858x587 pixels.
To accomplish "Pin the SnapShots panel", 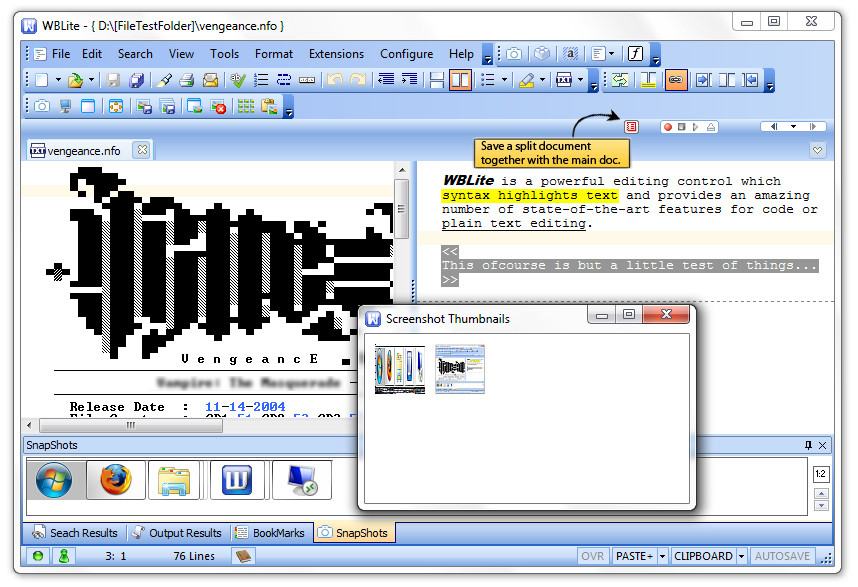I will [x=808, y=445].
